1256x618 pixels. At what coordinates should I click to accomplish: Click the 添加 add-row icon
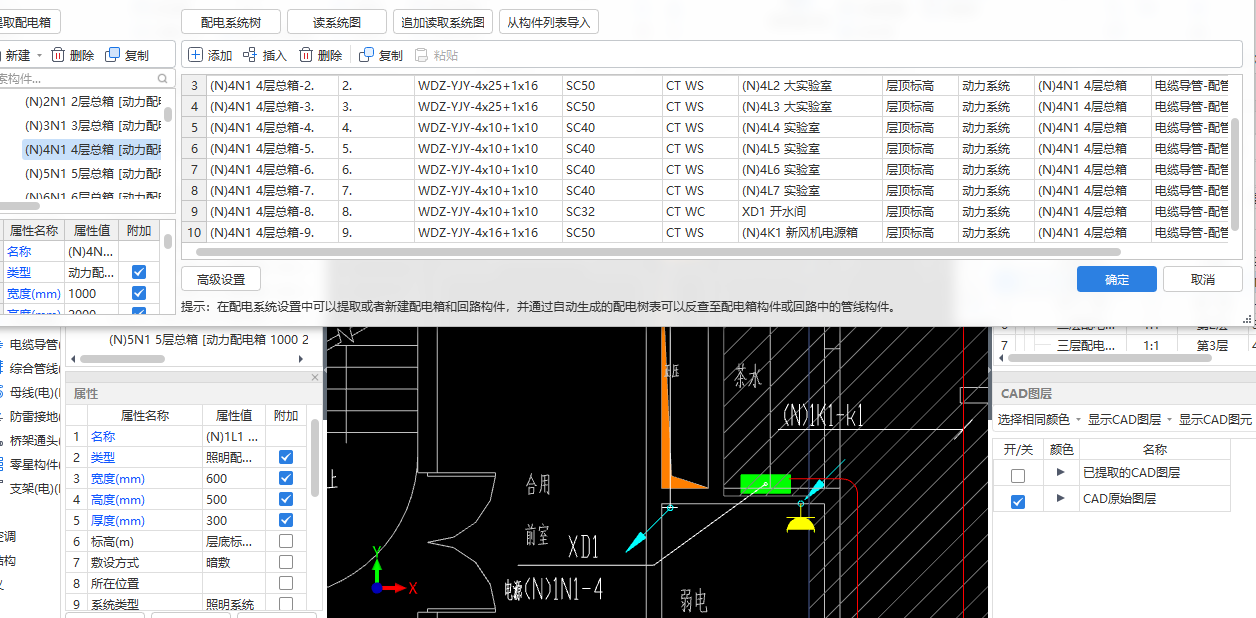195,55
